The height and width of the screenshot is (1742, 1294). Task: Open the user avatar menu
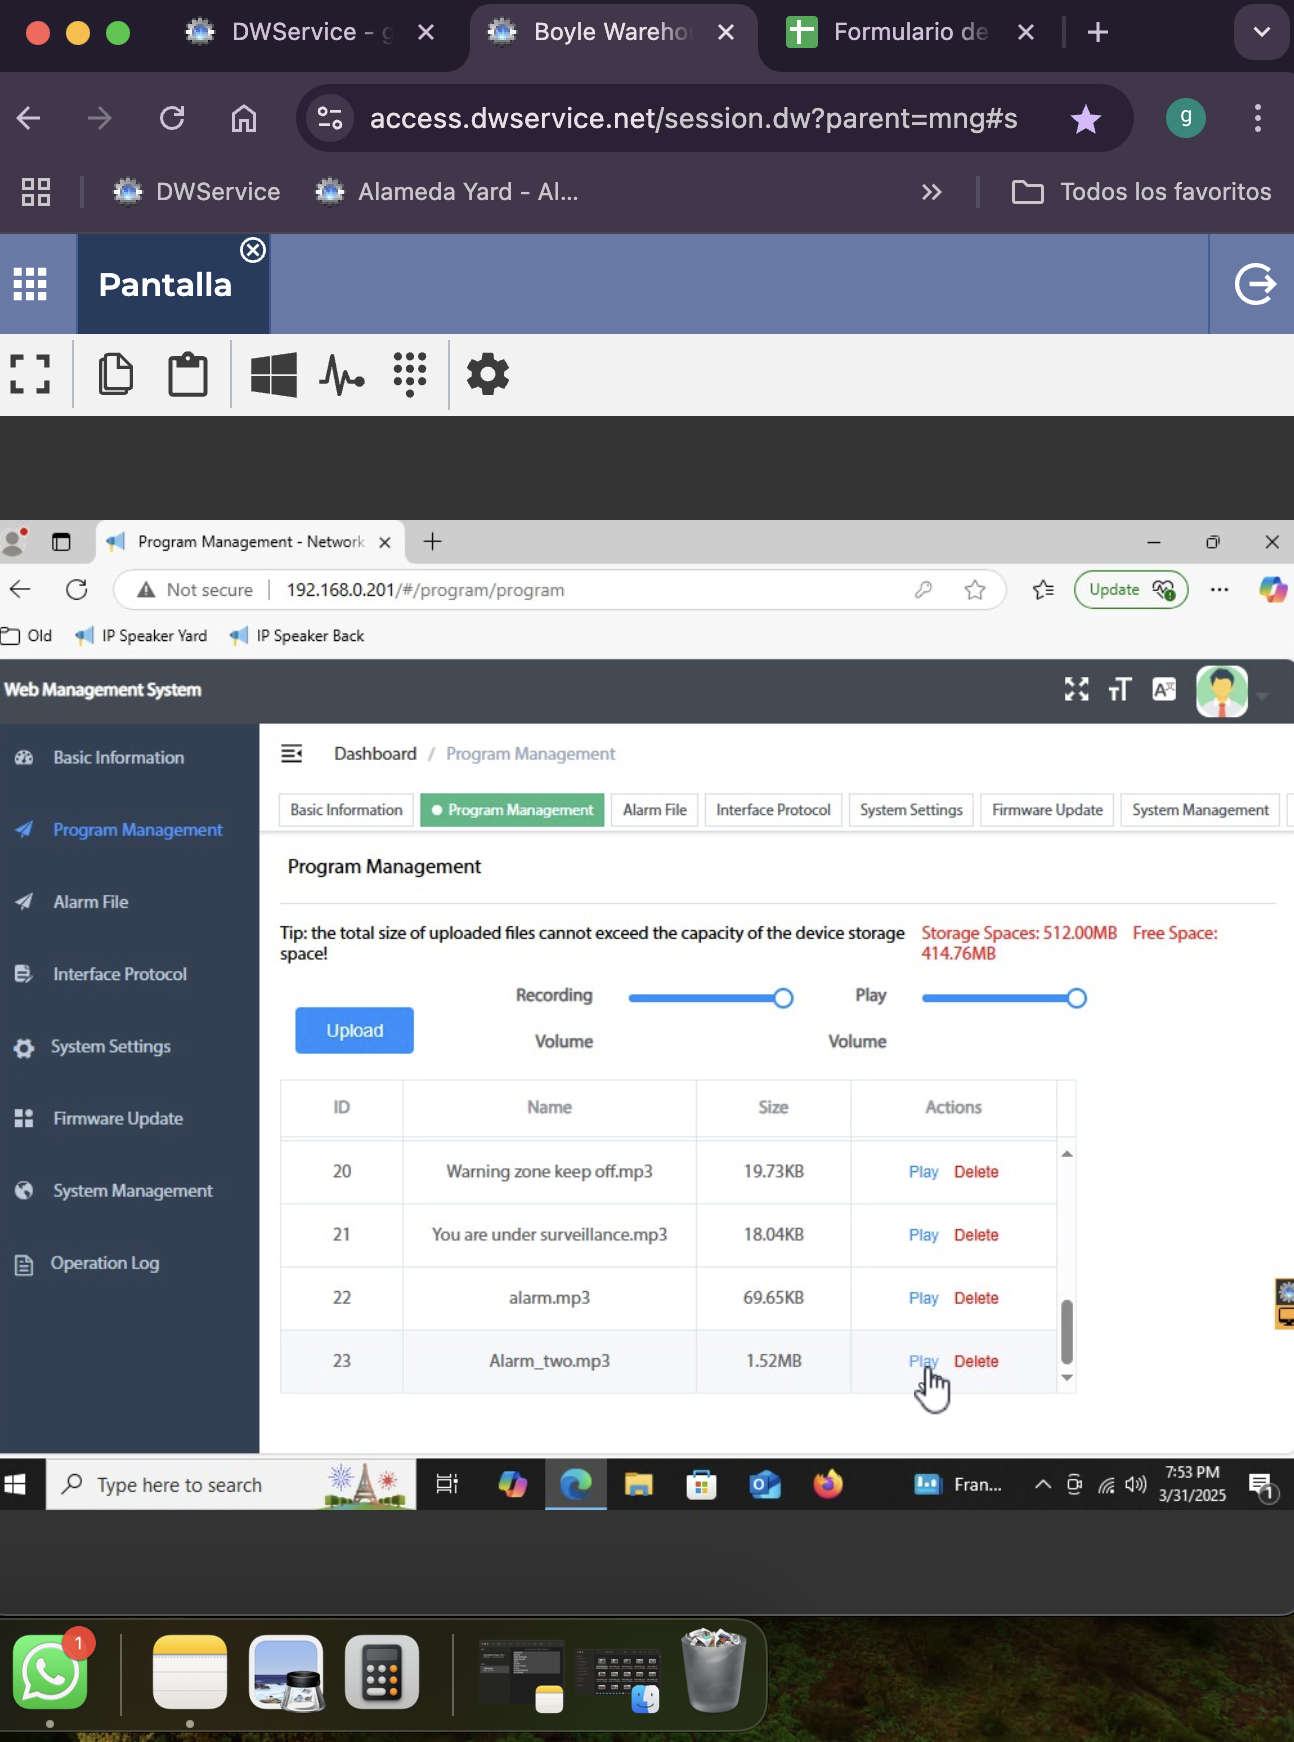[x=1222, y=691]
